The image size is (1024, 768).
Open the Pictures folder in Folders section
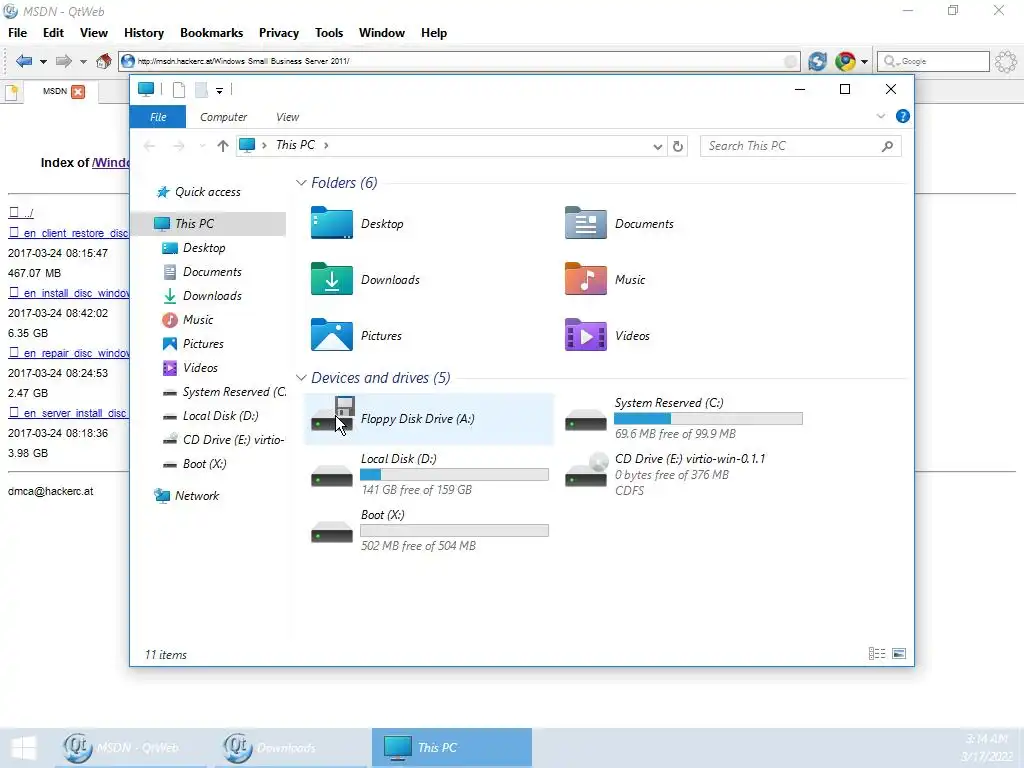pos(332,336)
